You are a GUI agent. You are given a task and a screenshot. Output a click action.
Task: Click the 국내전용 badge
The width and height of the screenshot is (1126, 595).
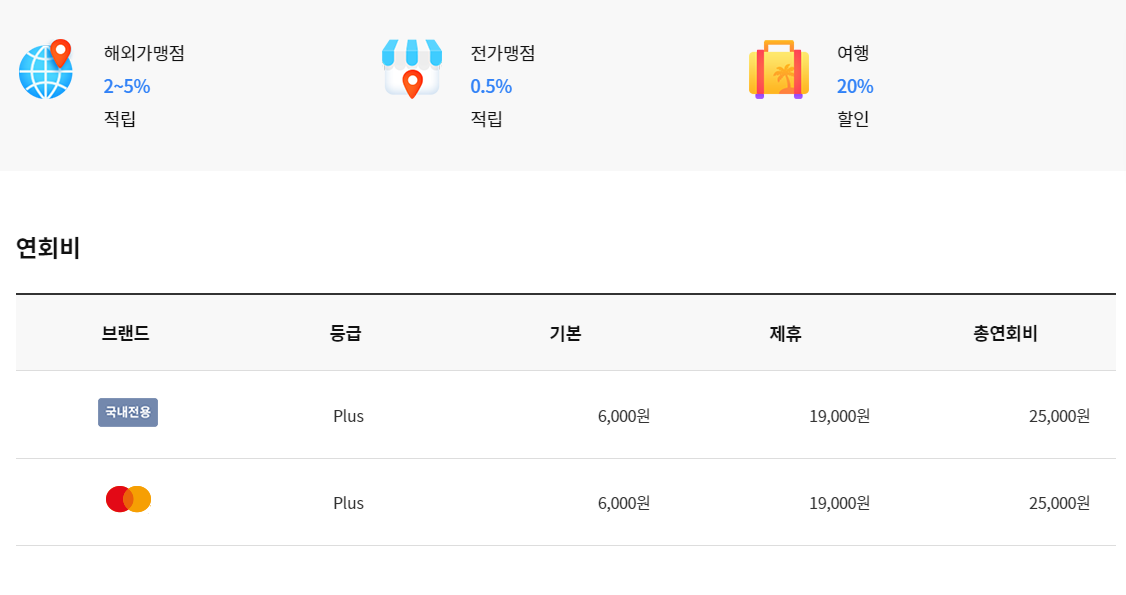[x=127, y=412]
